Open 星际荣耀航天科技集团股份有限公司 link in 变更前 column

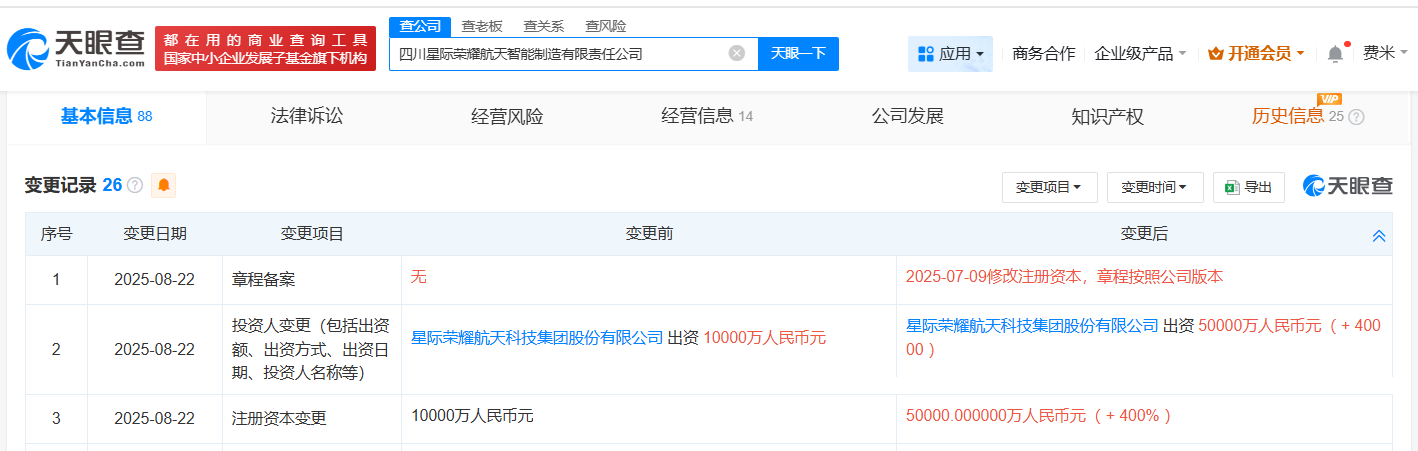(537, 338)
